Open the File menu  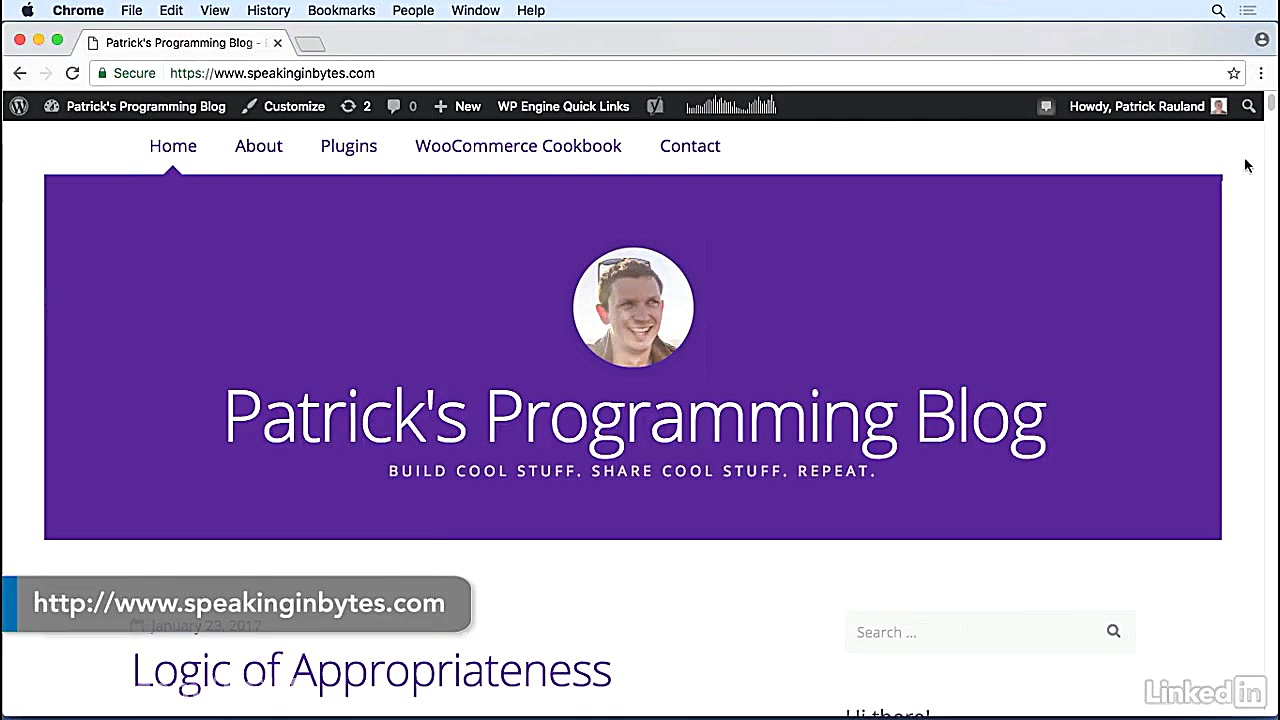coord(132,10)
